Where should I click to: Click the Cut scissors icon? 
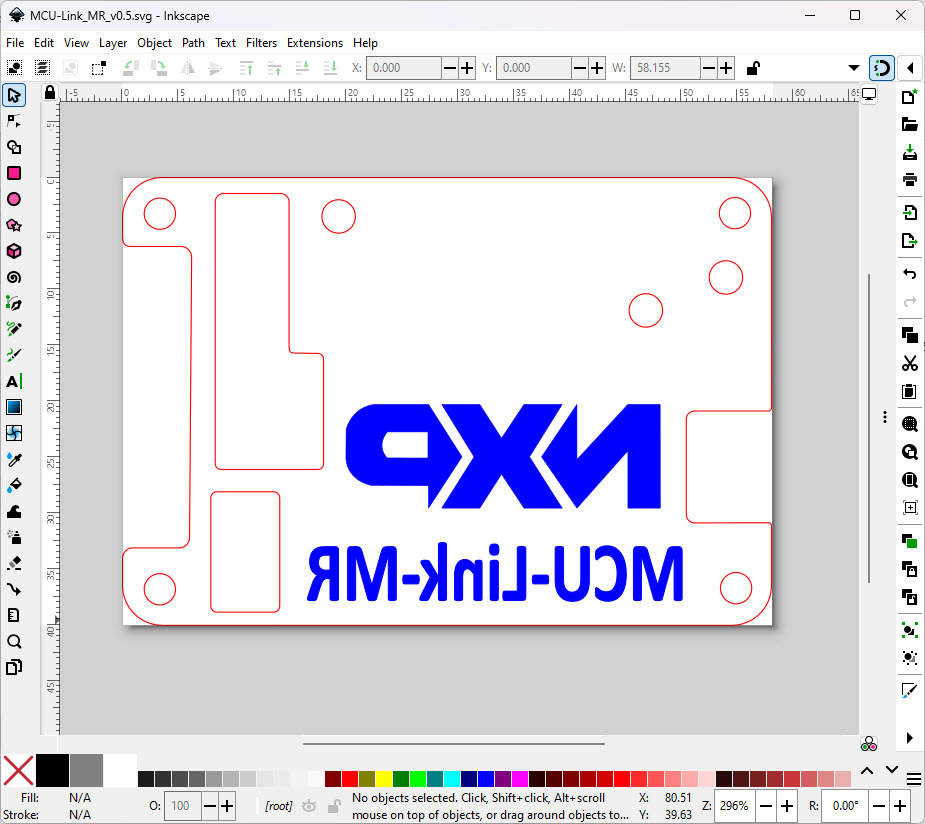click(x=909, y=363)
